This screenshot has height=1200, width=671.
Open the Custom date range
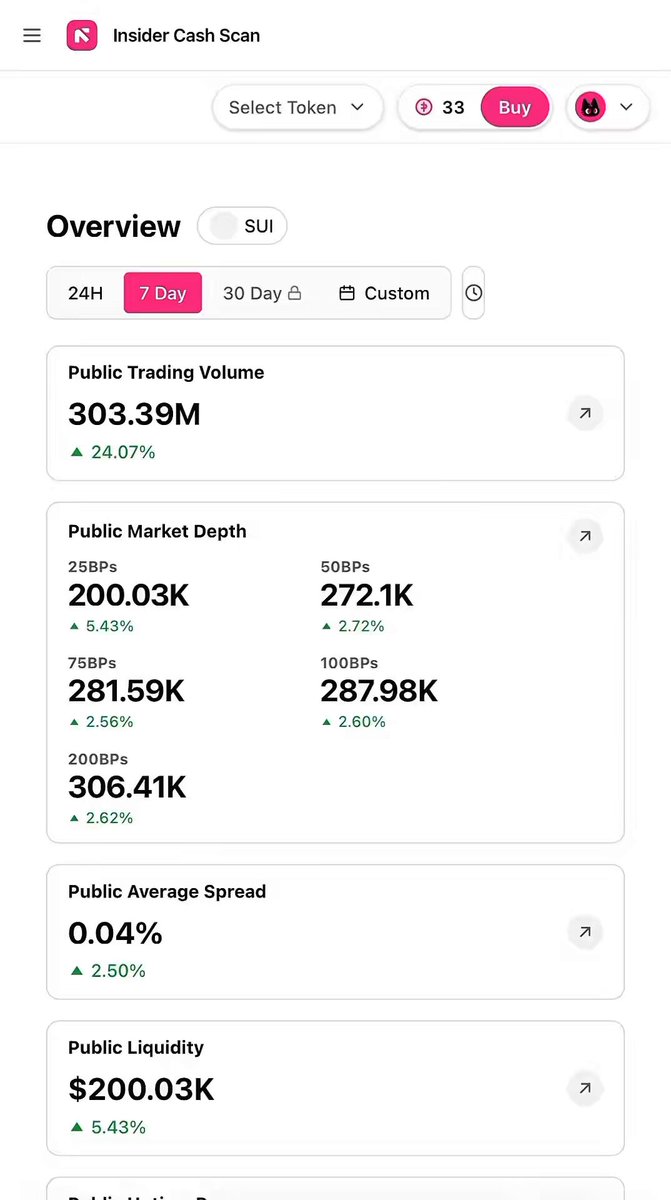[384, 293]
